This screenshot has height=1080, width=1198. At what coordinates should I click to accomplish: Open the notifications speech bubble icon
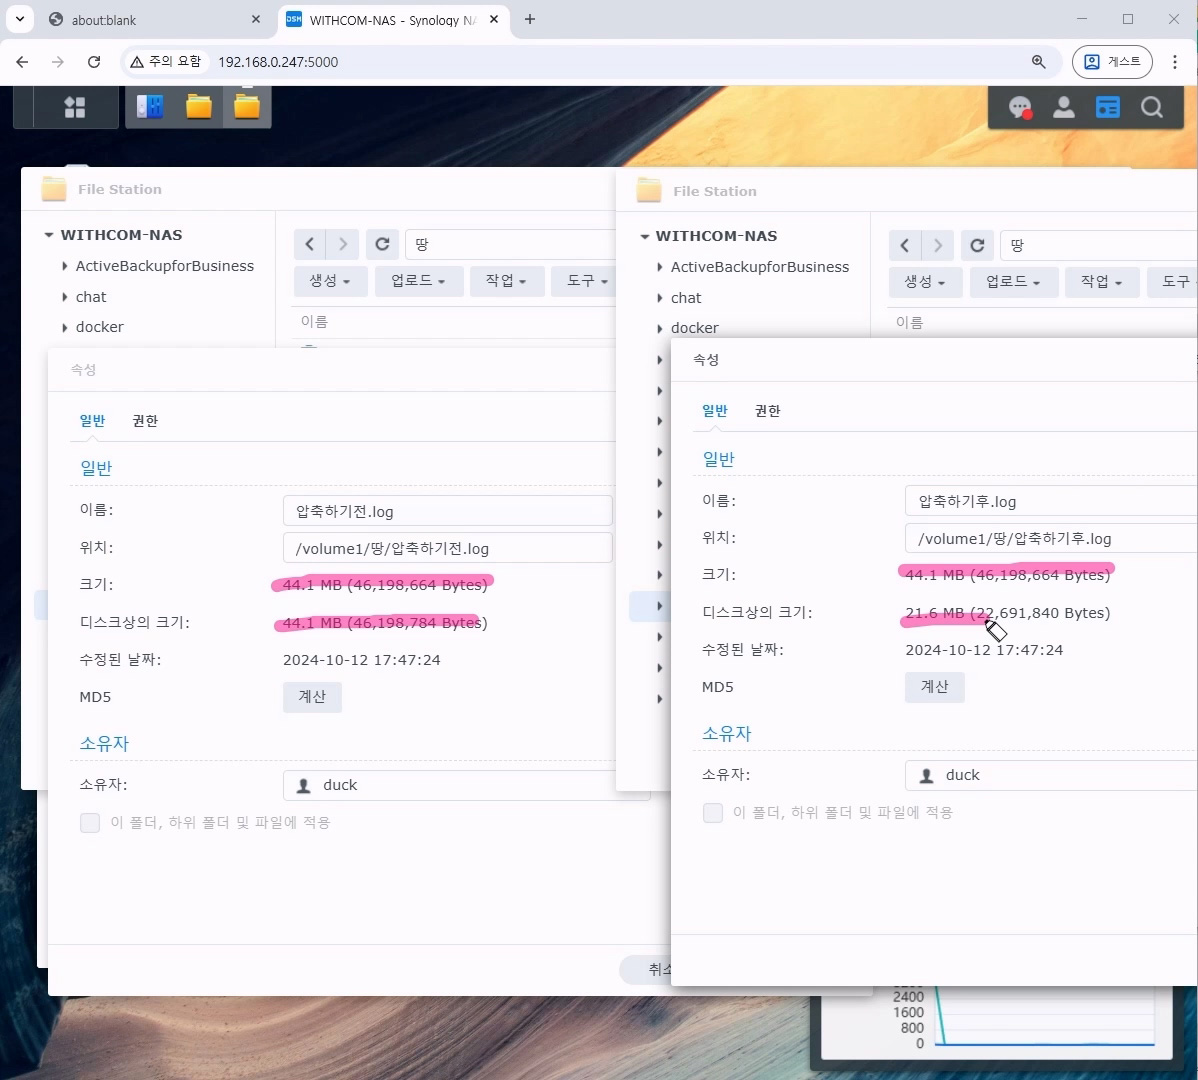[1019, 108]
